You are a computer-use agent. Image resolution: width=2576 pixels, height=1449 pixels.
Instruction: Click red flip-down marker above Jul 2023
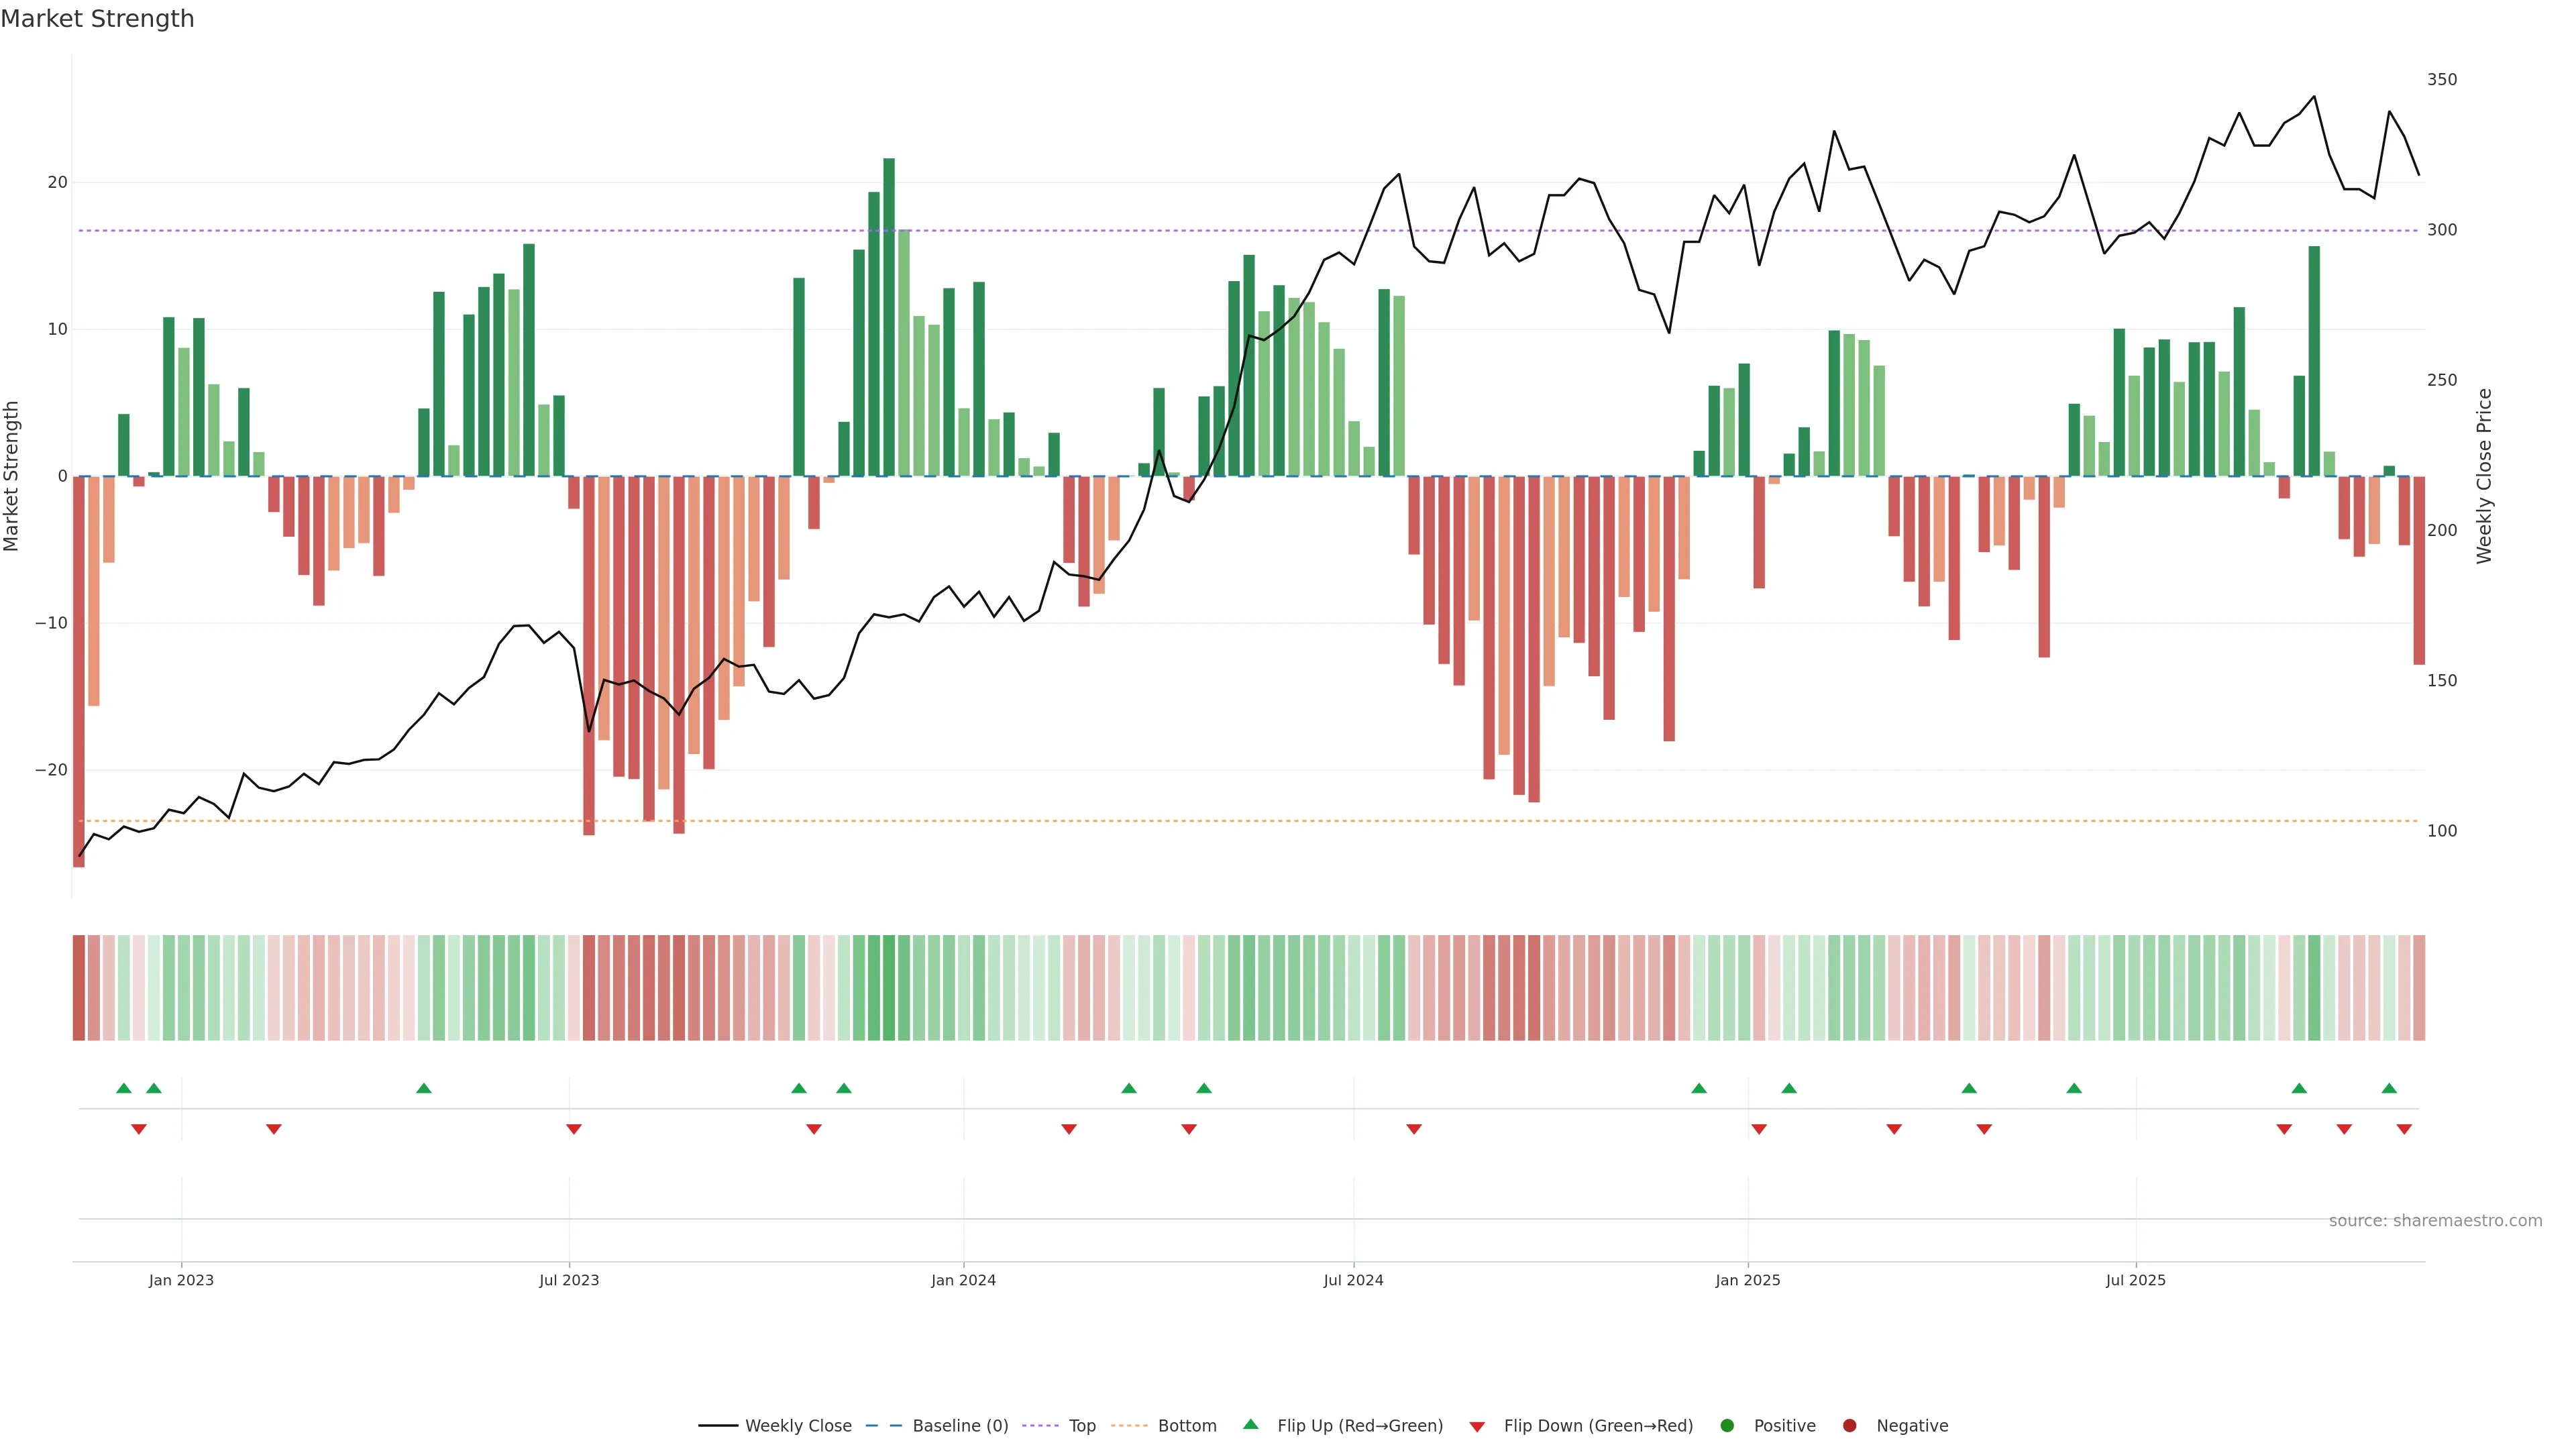pyautogui.click(x=574, y=1129)
